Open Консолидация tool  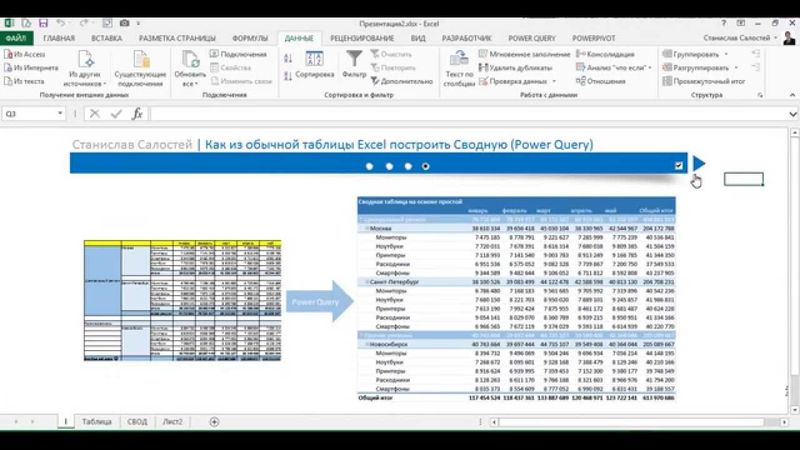[x=605, y=54]
